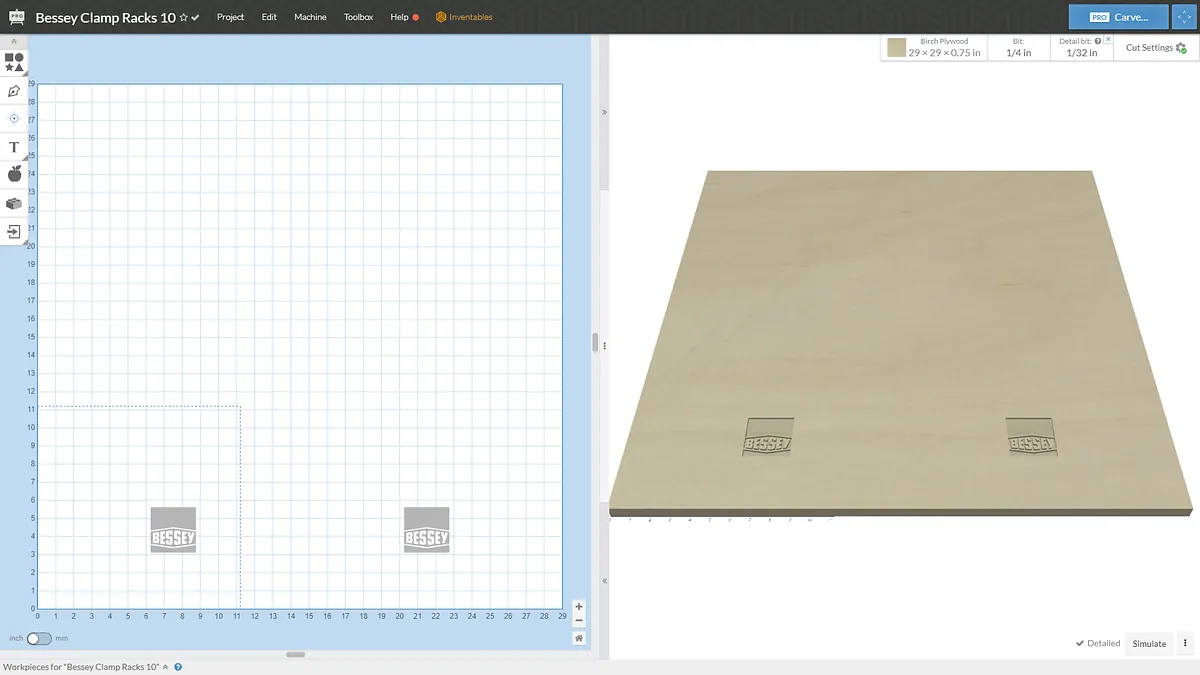1200x675 pixels.
Task: Star the Bessey Clamp Racks 10 project
Action: pos(183,18)
